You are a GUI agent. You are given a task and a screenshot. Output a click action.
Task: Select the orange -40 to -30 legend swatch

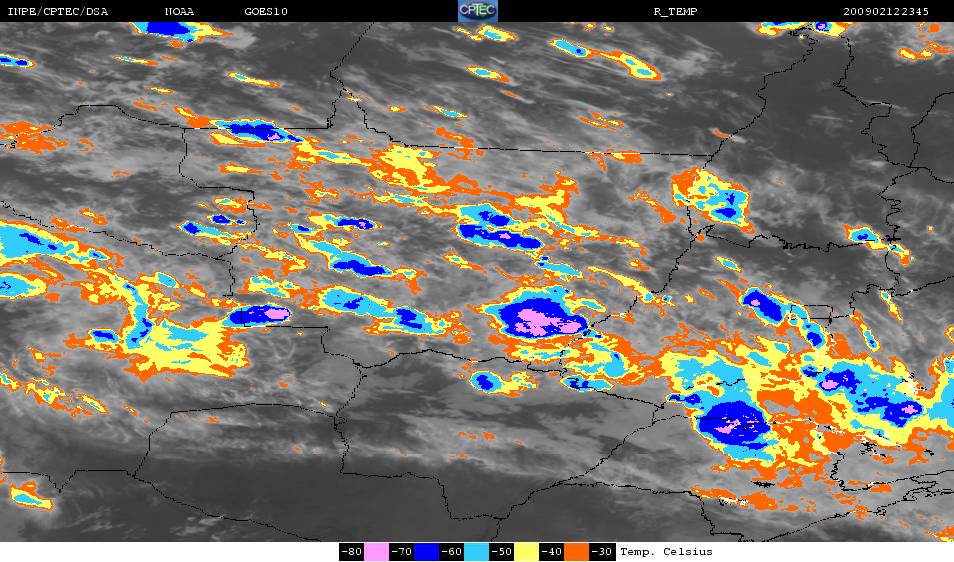[576, 552]
